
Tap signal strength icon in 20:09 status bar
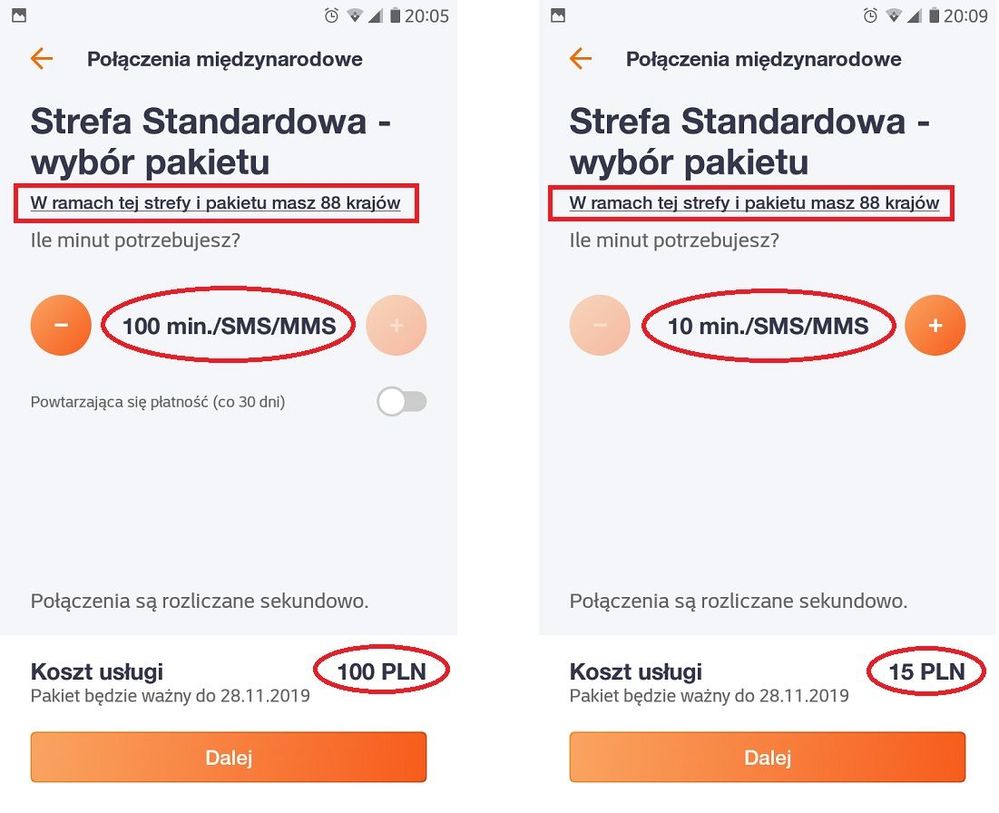pyautogui.click(x=915, y=16)
